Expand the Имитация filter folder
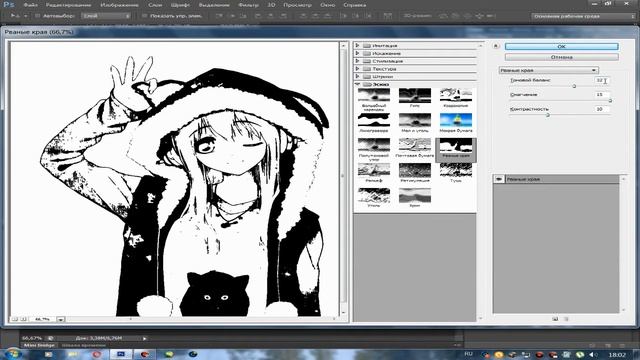Screen dimensions: 640x360 358,46
